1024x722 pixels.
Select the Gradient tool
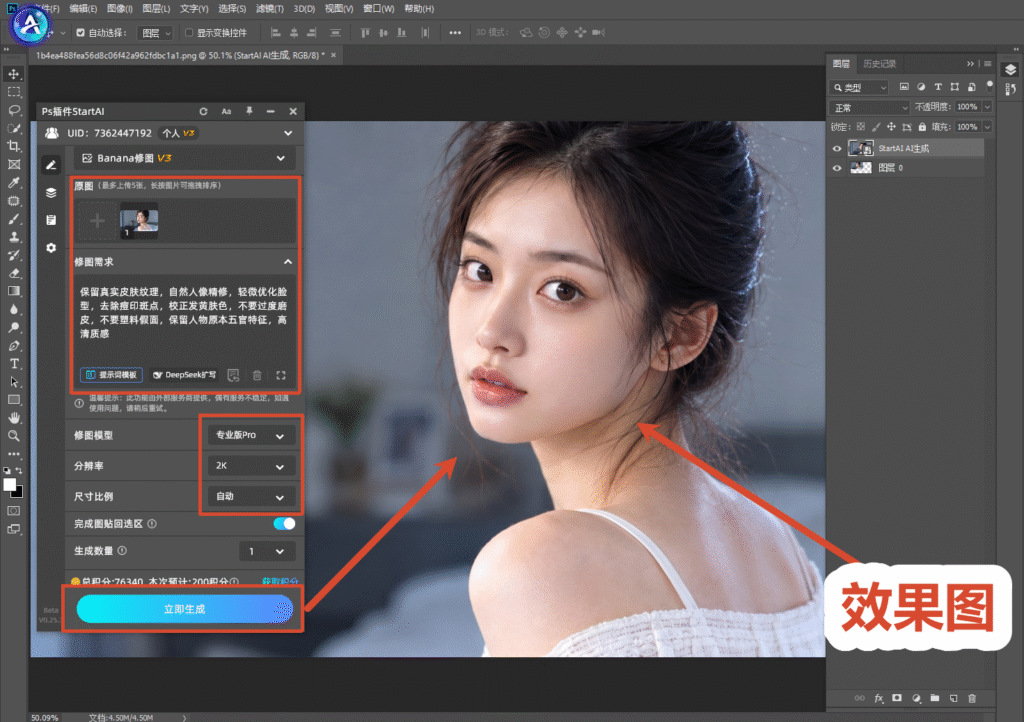[14, 291]
